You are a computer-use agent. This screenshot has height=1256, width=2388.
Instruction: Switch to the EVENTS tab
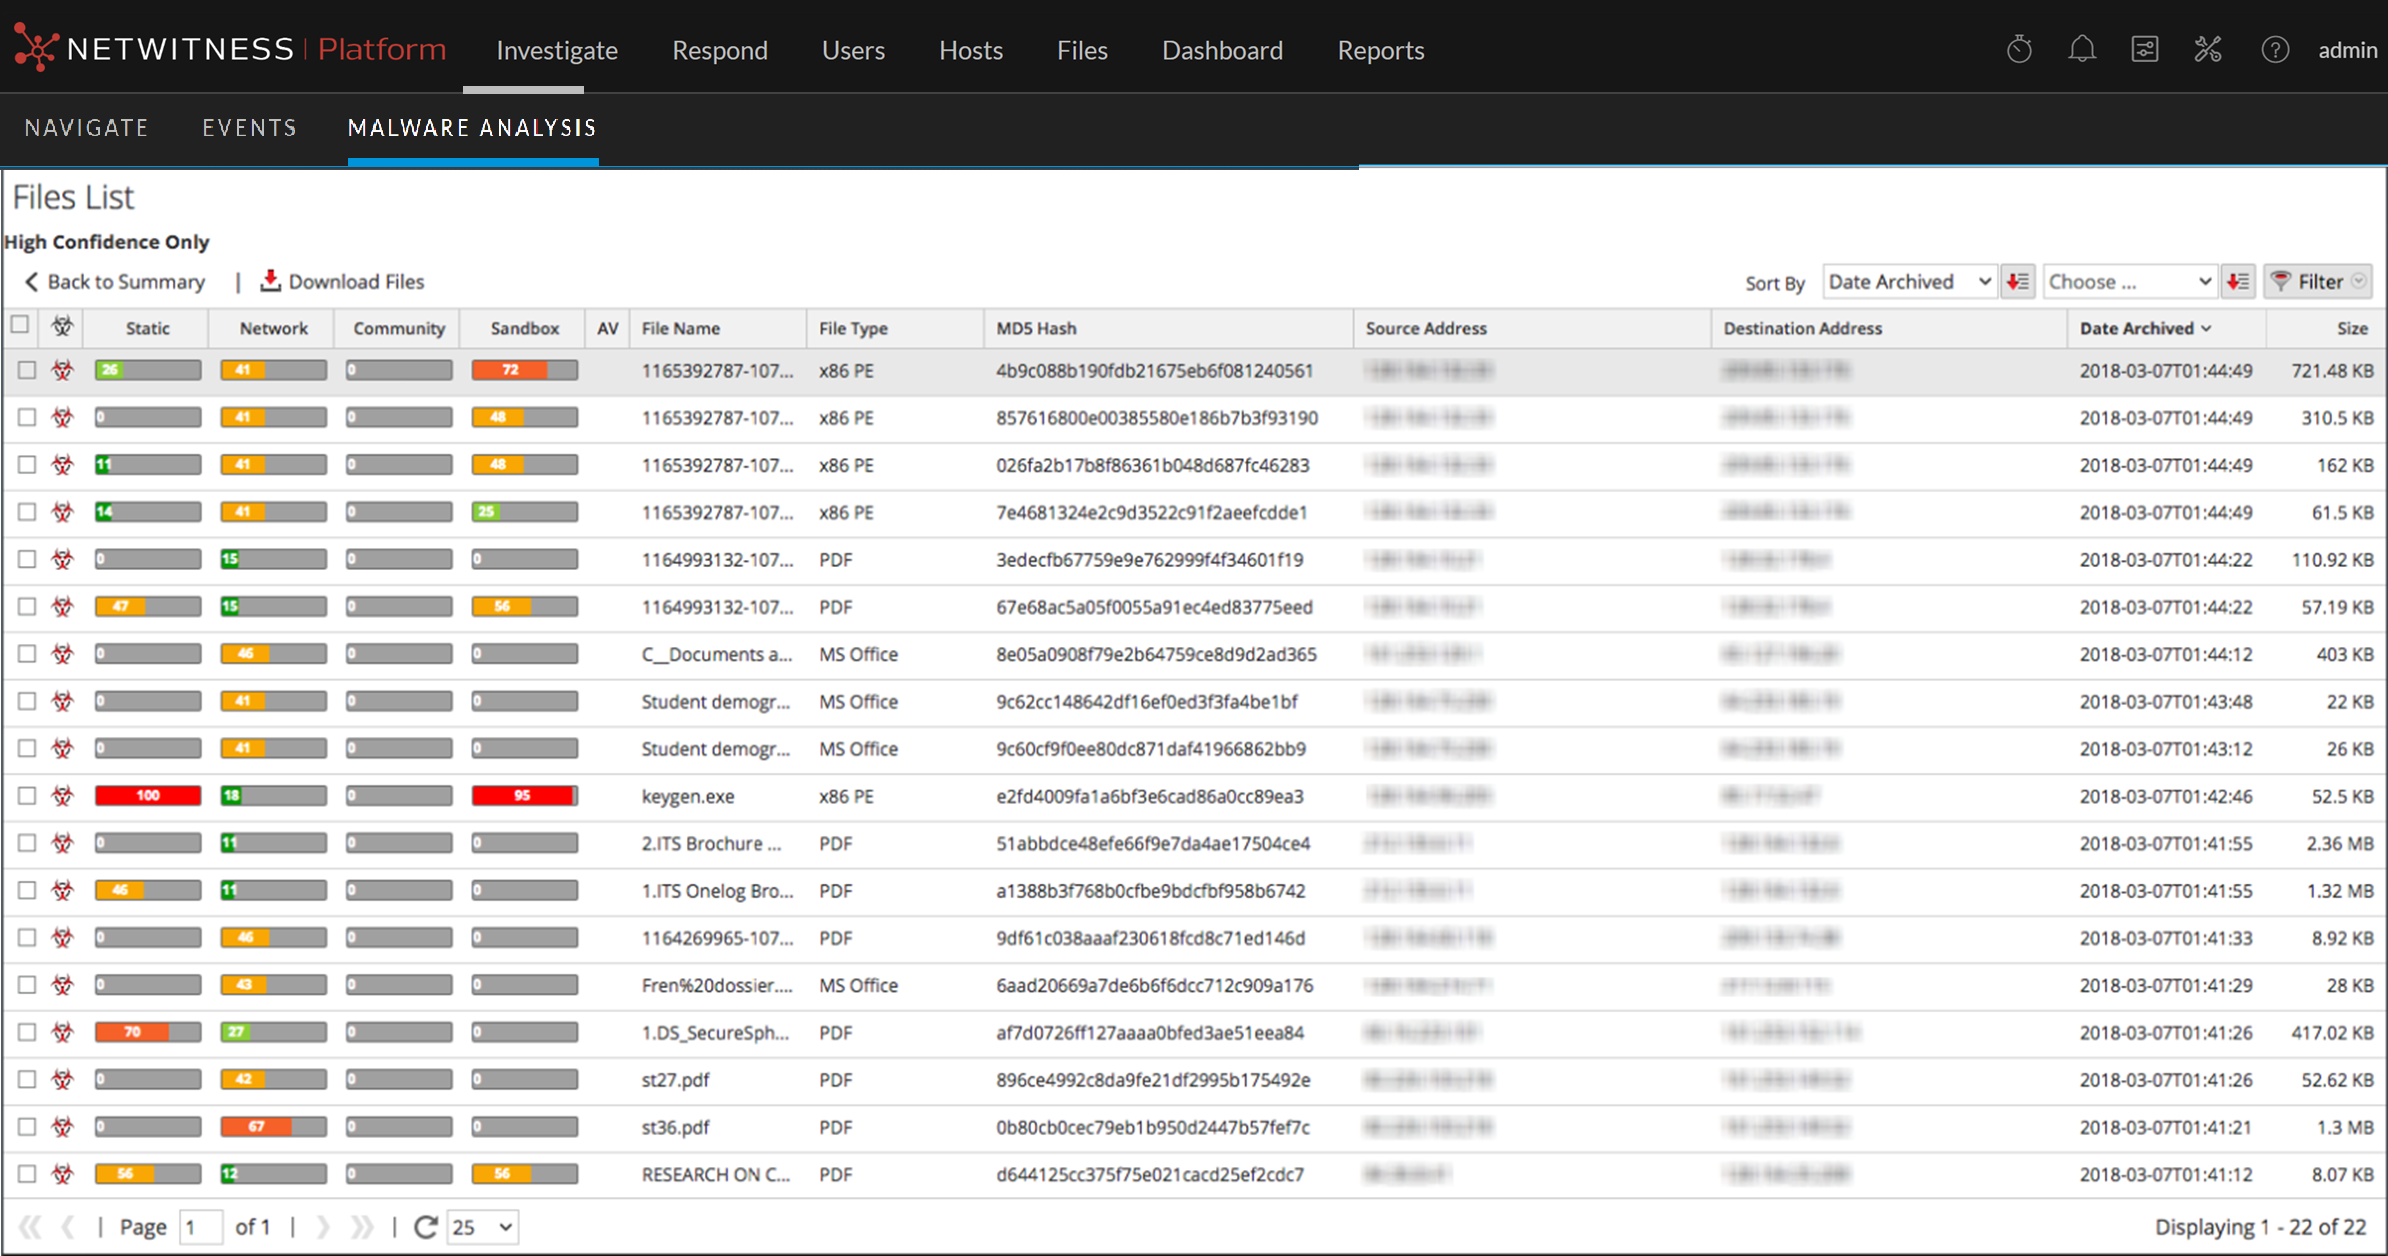[249, 127]
